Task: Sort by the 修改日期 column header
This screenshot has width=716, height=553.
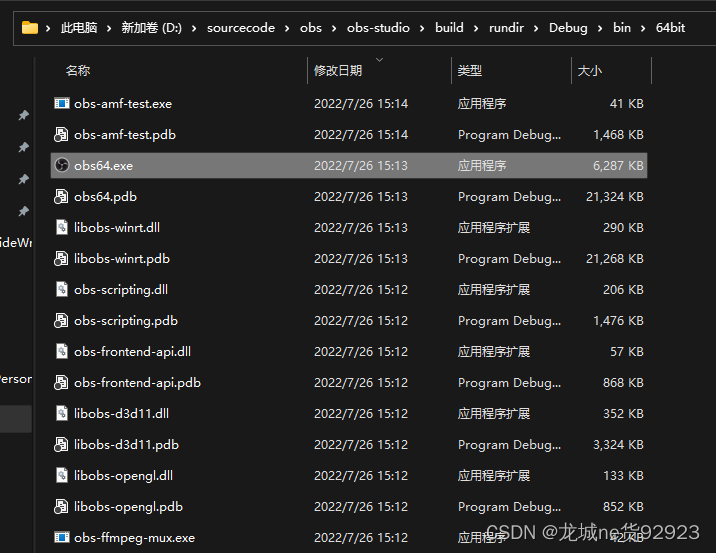Action: coord(337,70)
